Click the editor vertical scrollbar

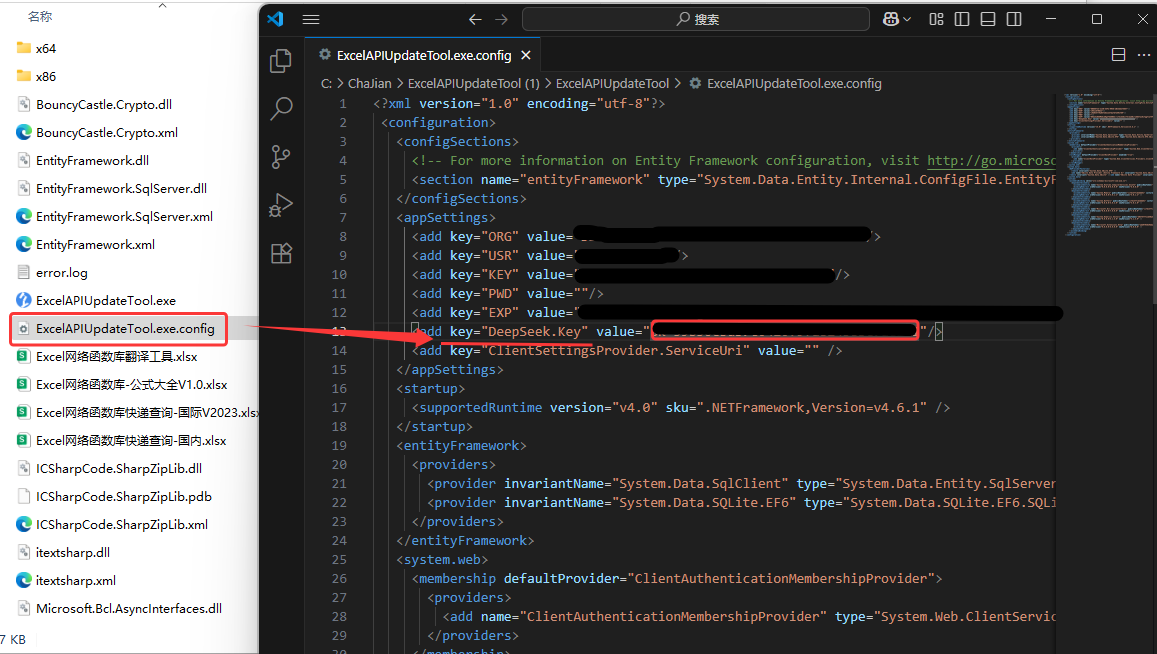point(1154,199)
